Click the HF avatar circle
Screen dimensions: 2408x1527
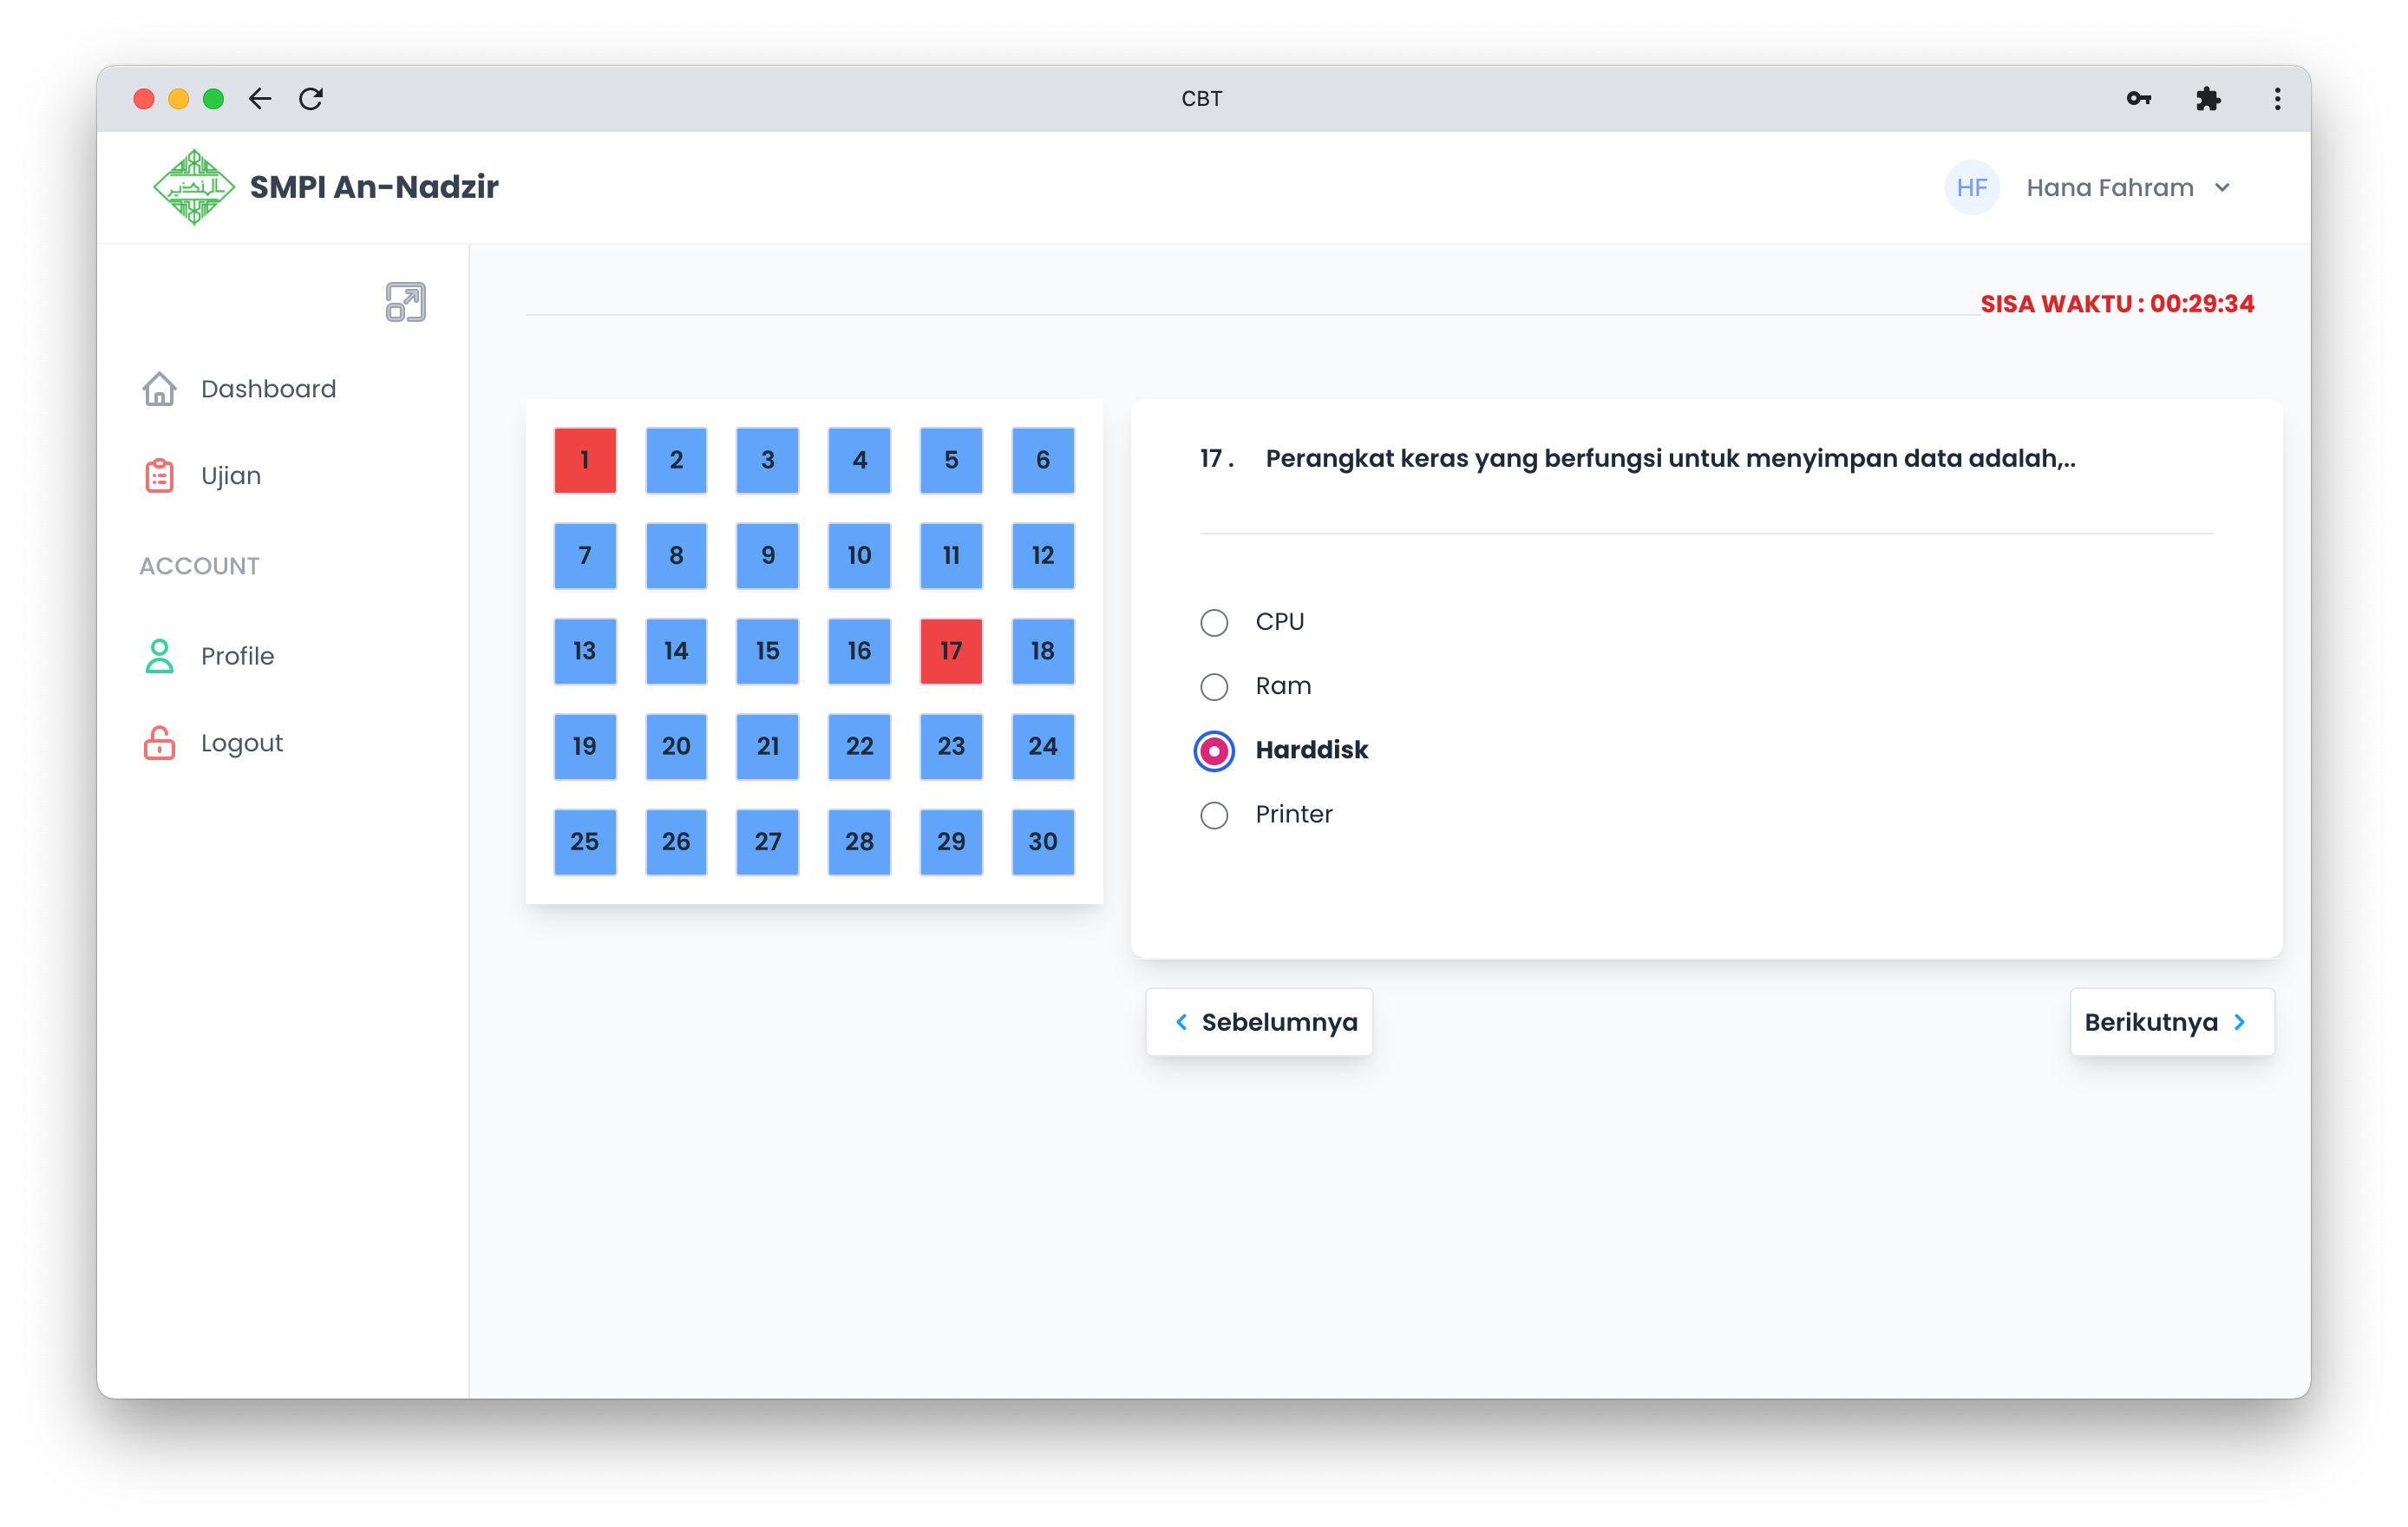1971,187
